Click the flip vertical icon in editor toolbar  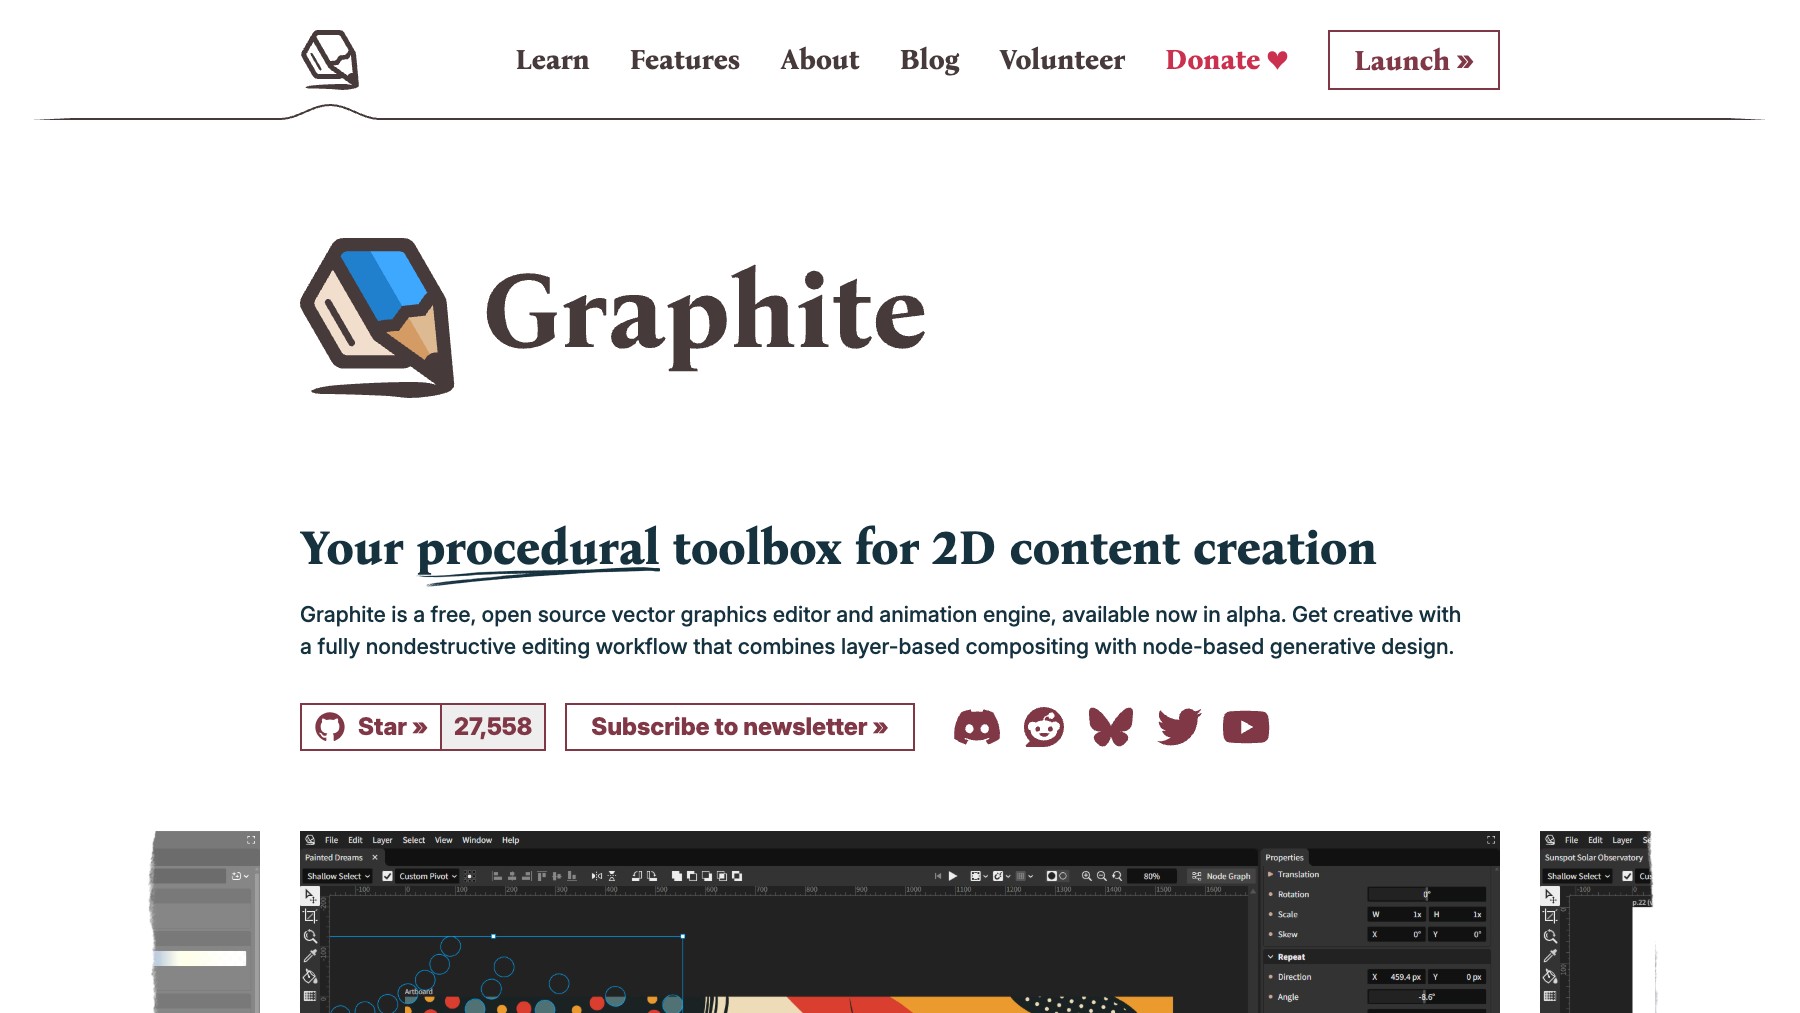(x=612, y=876)
